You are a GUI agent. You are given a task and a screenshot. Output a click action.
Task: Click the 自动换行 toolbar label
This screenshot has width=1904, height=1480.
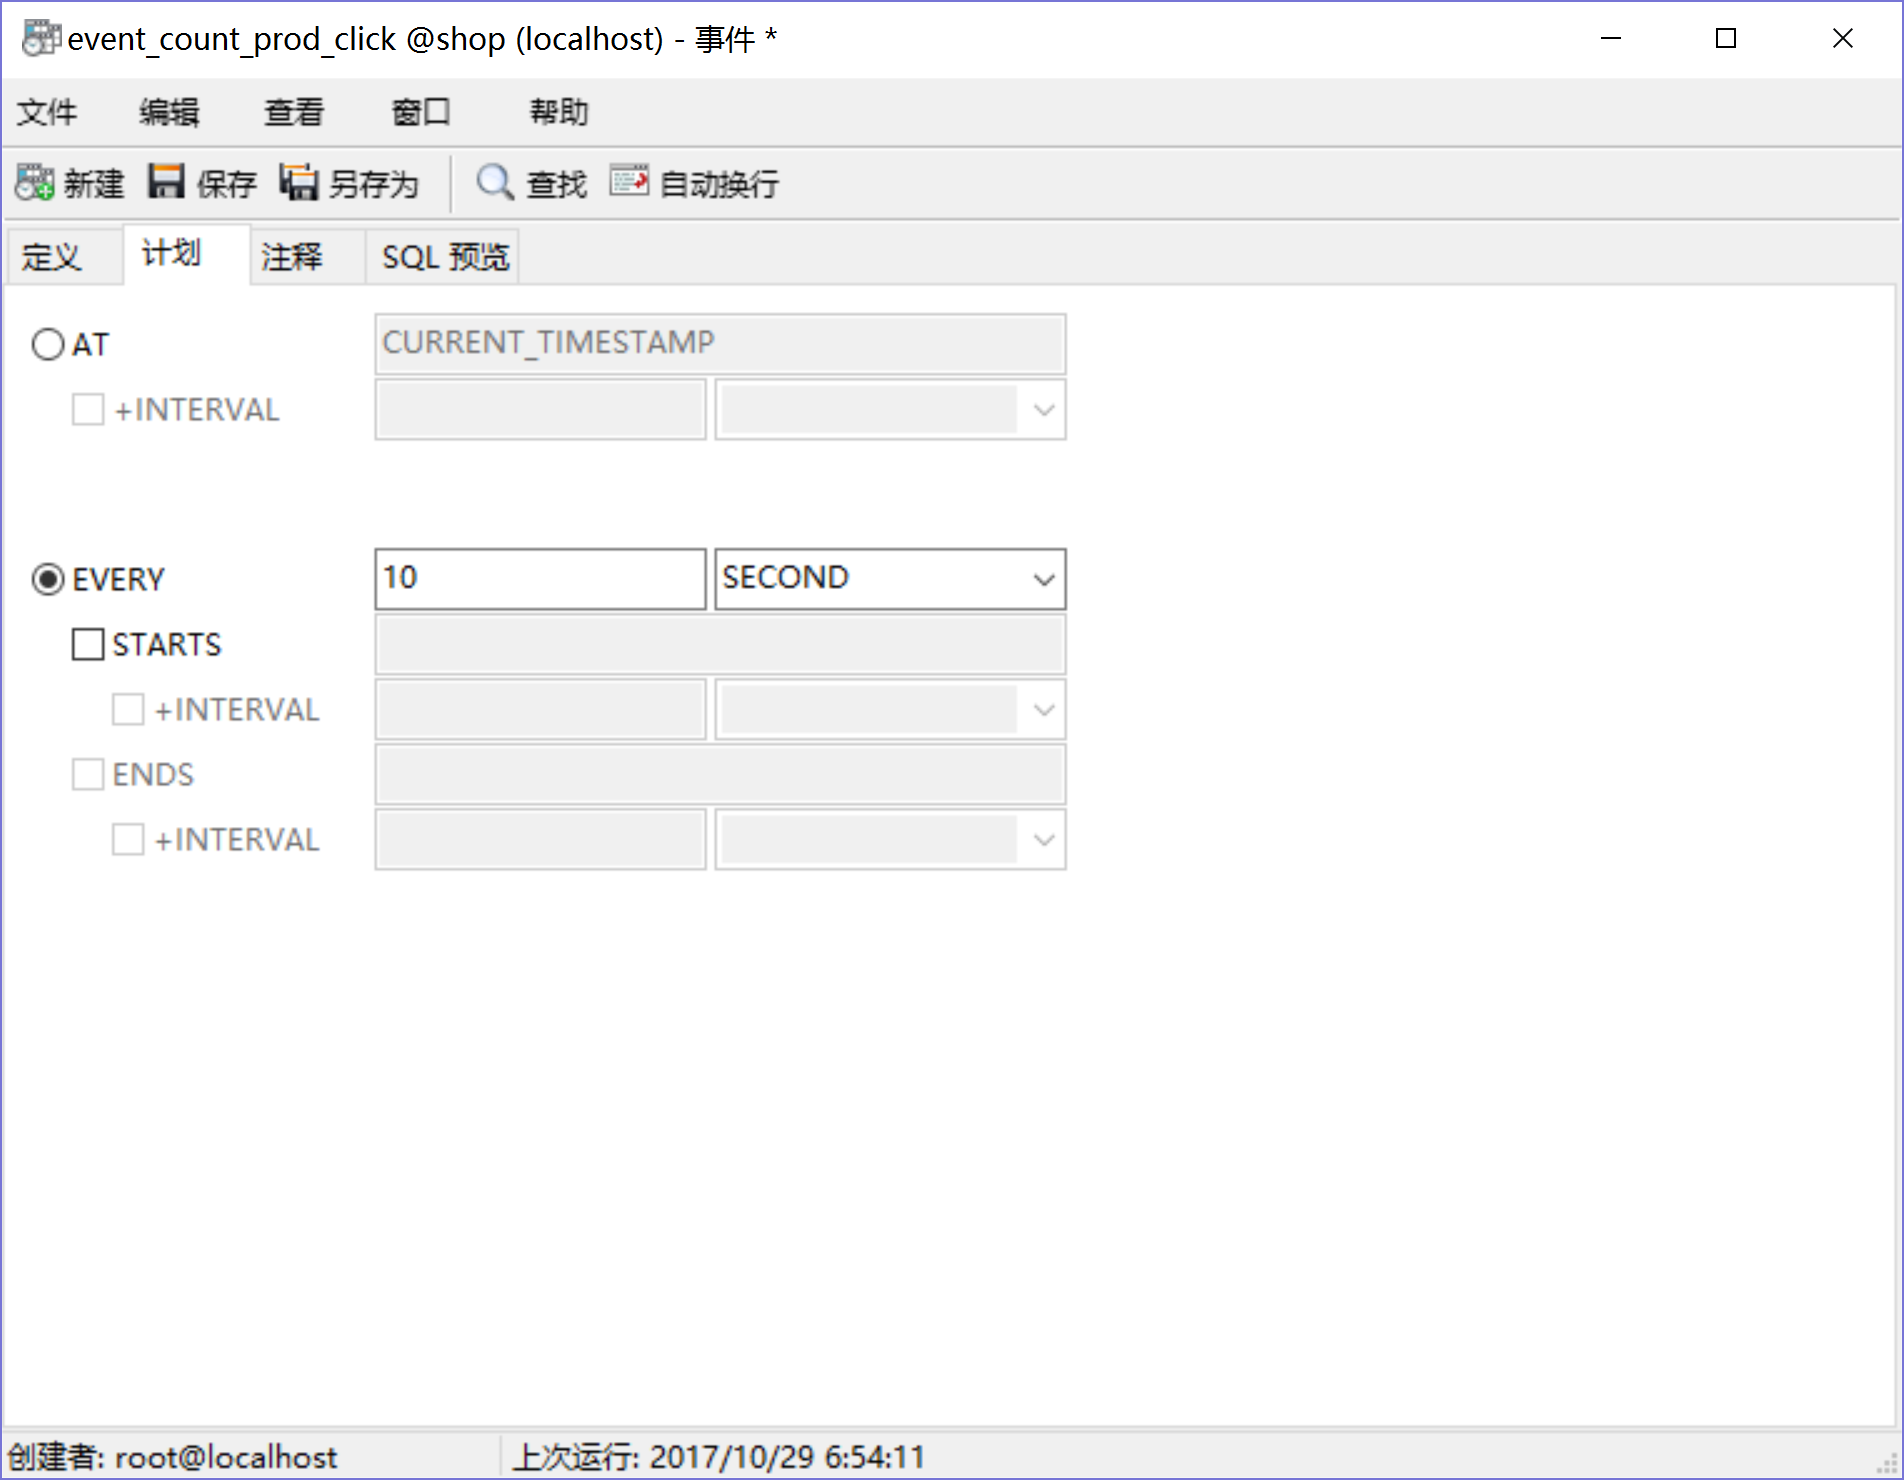click(719, 184)
